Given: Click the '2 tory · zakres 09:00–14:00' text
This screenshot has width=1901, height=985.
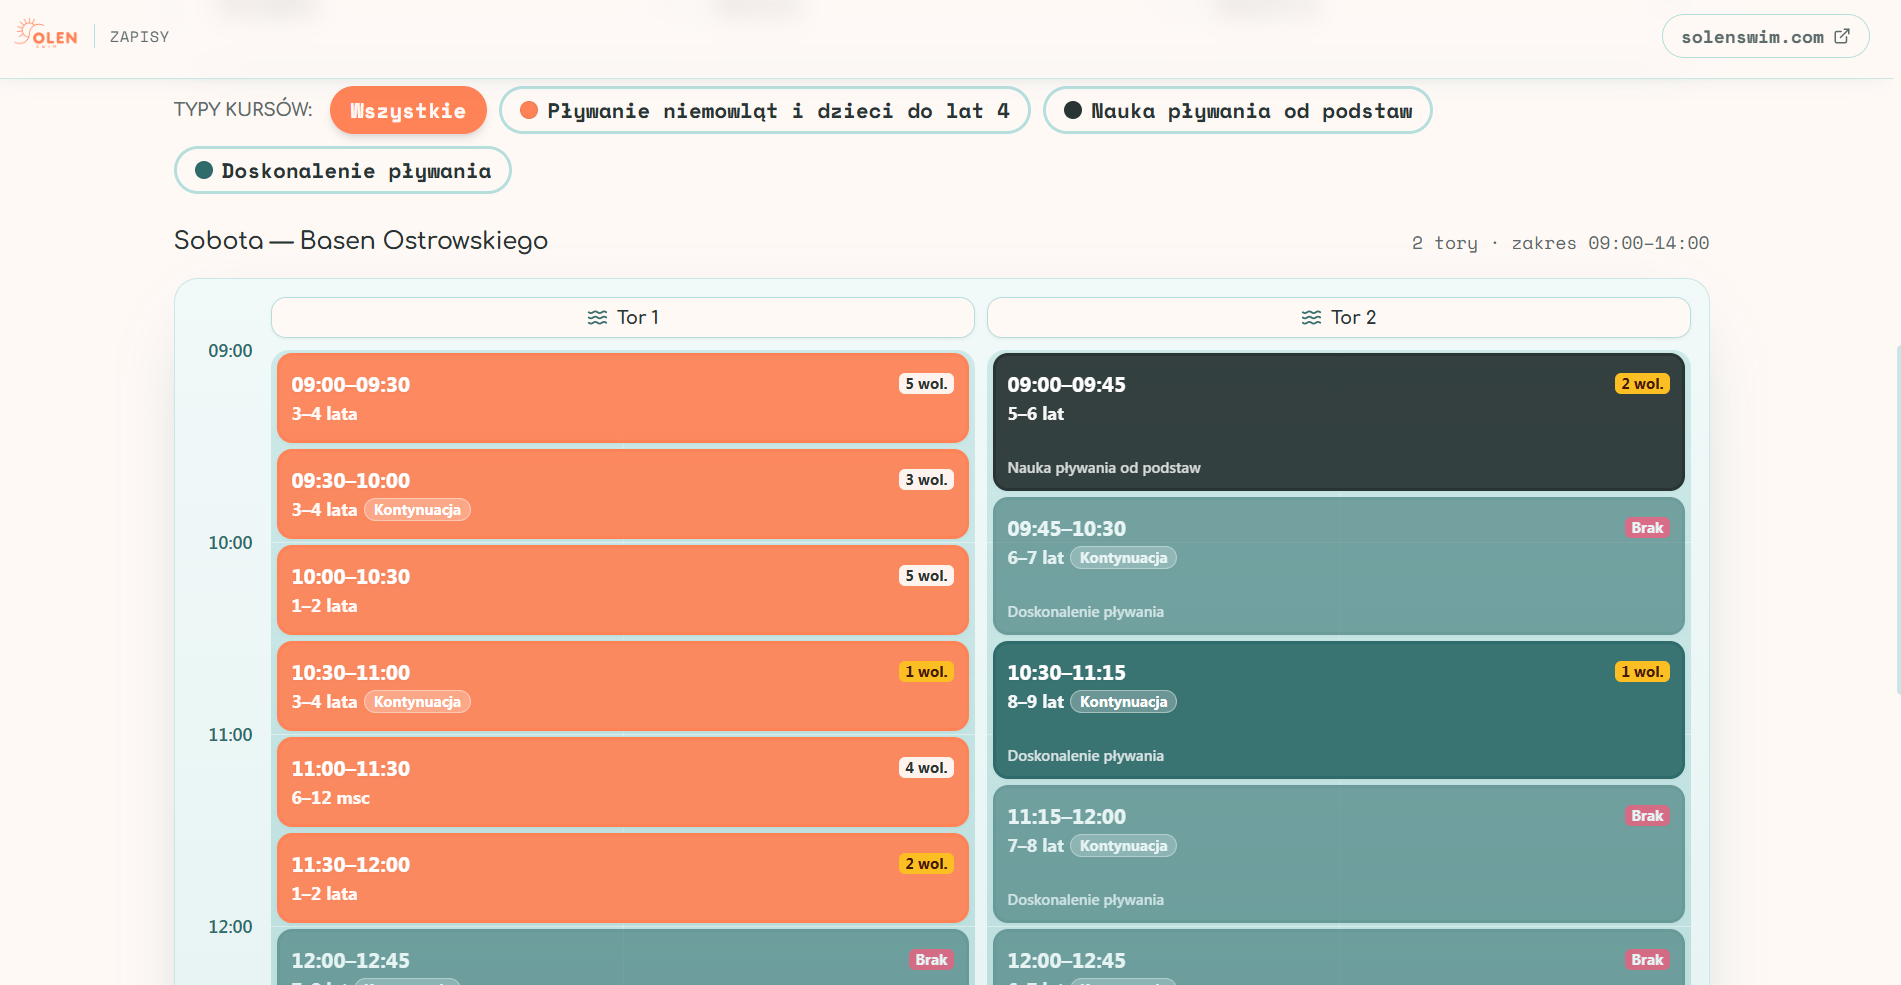Looking at the screenshot, I should (1560, 243).
